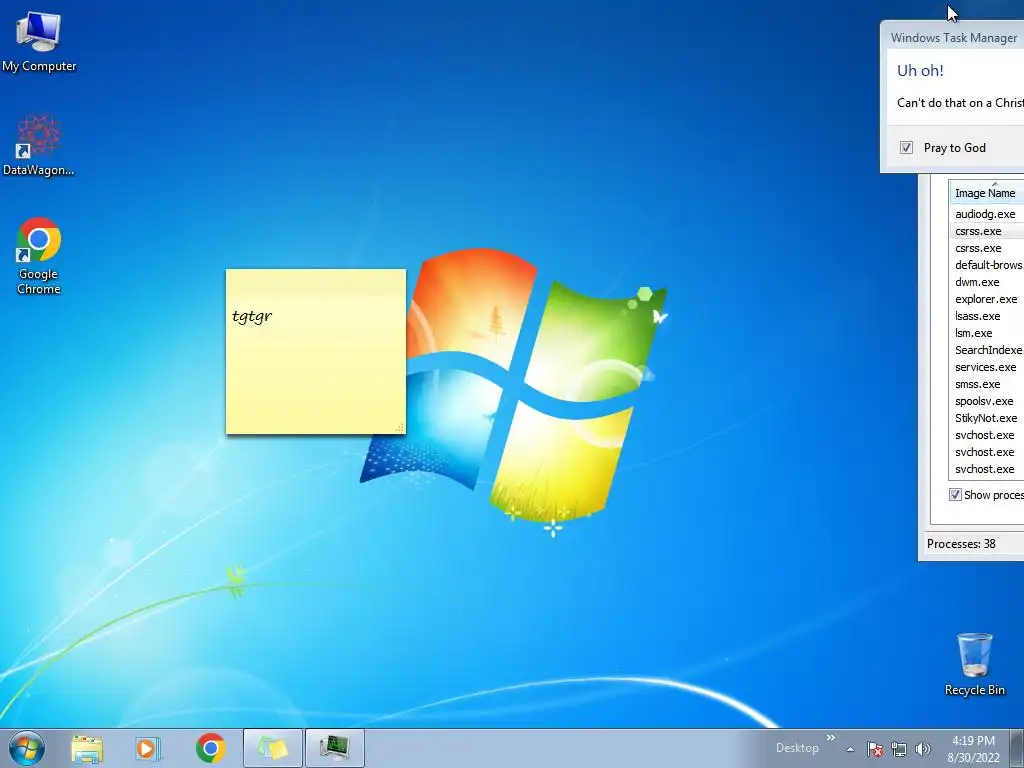Select explorer.exe in the process list
Viewport: 1024px width, 768px height.
click(986, 299)
